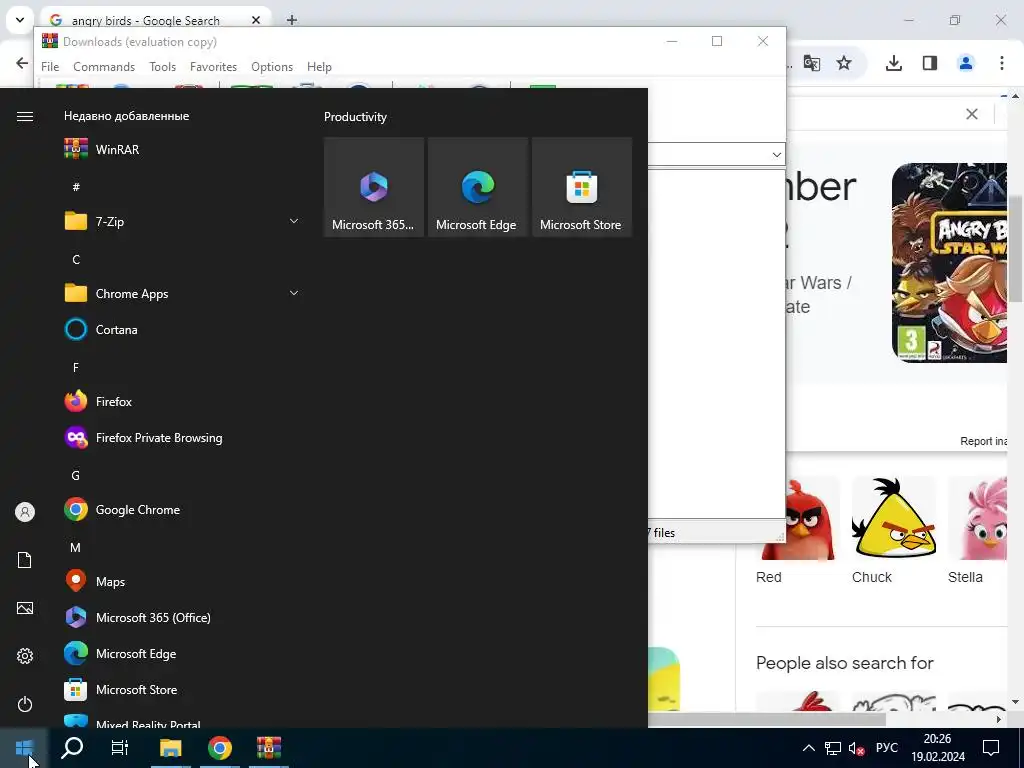Open Documents from the Start sidebar
The height and width of the screenshot is (768, 1024).
click(25, 560)
